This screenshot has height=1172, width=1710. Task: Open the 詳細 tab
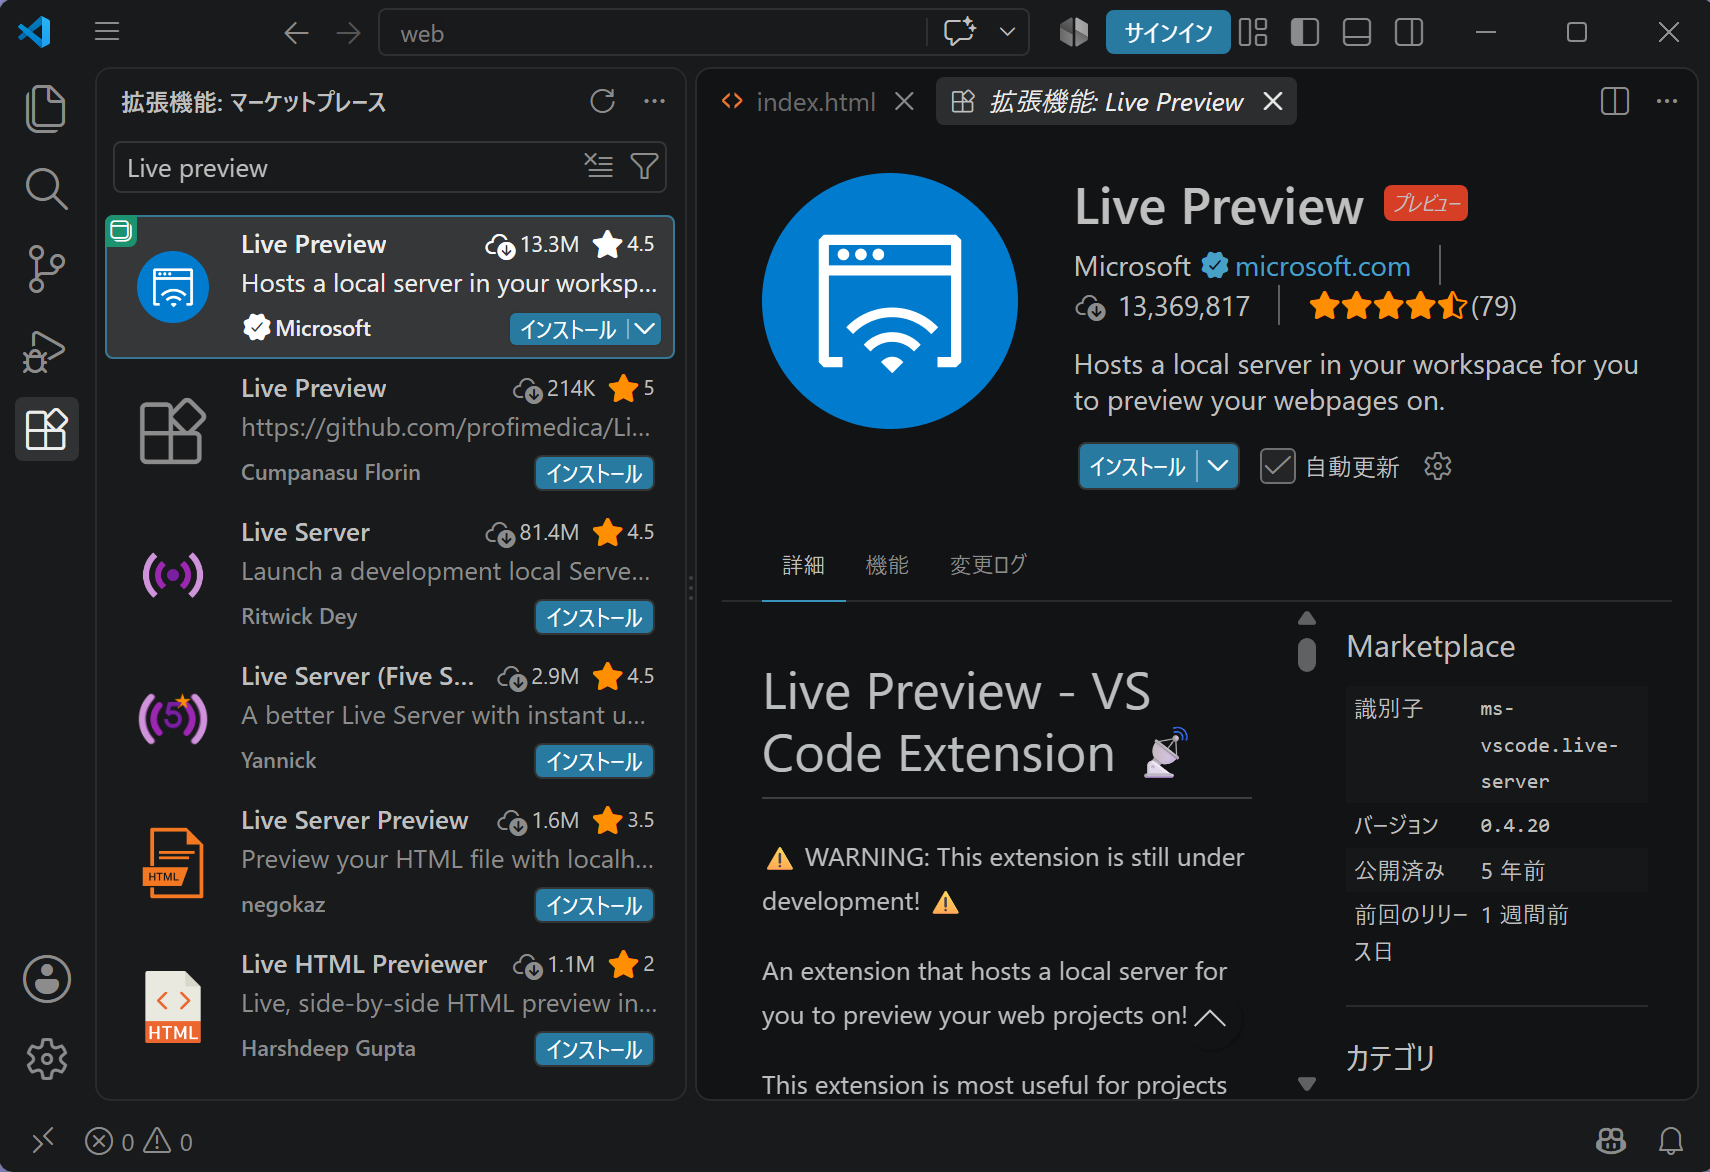pyautogui.click(x=803, y=565)
